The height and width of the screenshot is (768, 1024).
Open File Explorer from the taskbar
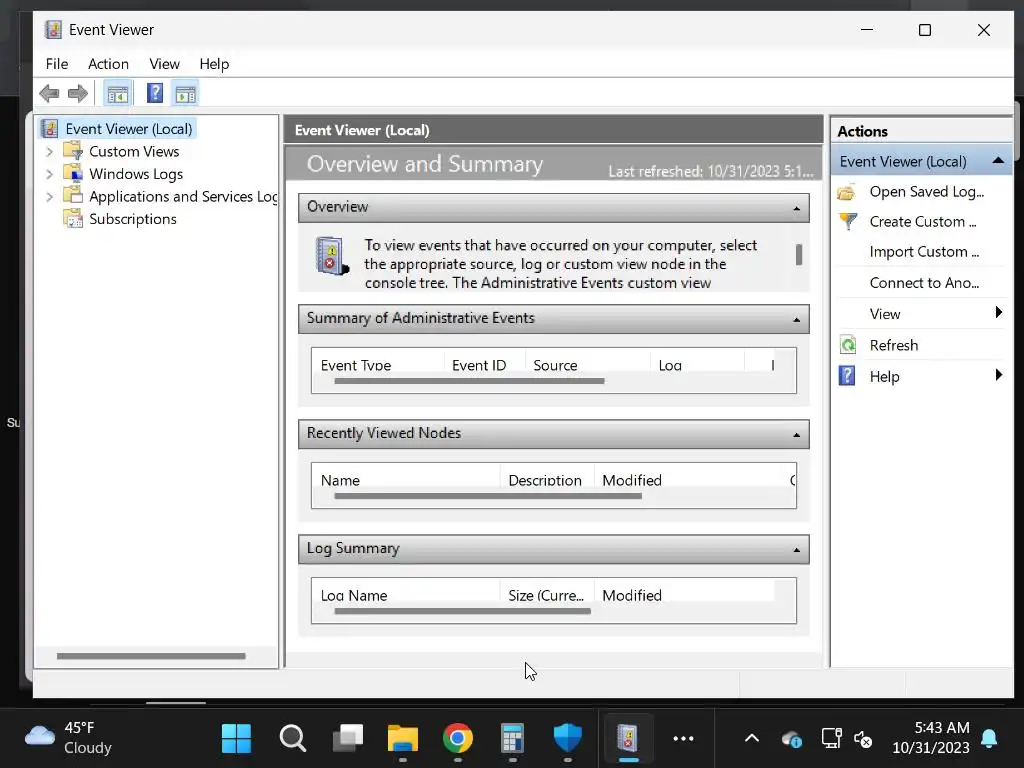coord(403,739)
